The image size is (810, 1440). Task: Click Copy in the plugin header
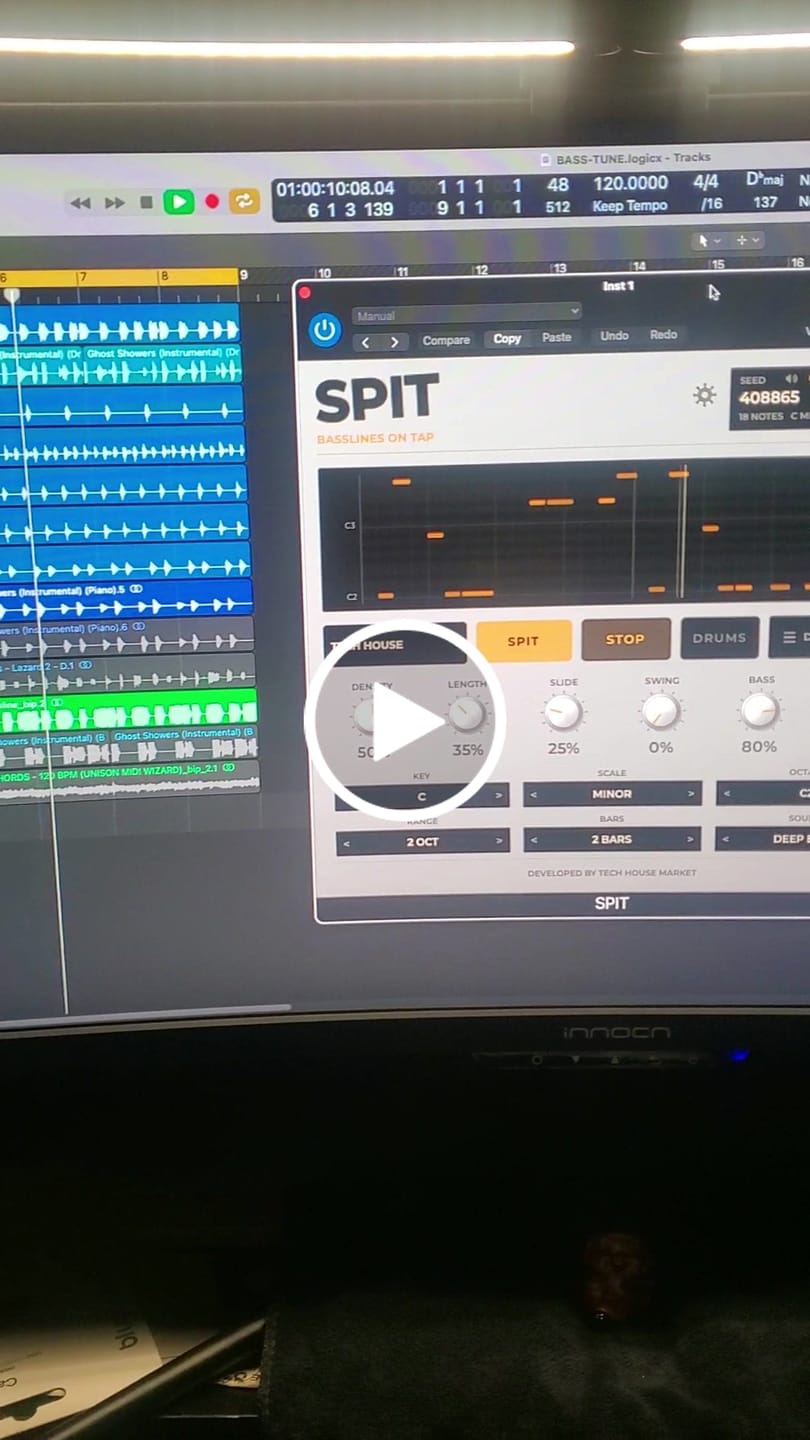(507, 339)
